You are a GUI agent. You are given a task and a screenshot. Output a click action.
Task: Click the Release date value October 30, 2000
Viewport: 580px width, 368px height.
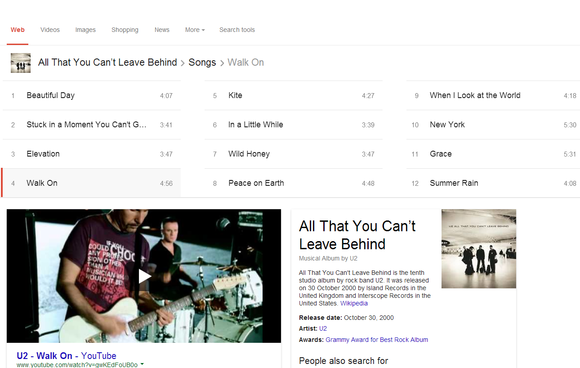[369, 318]
